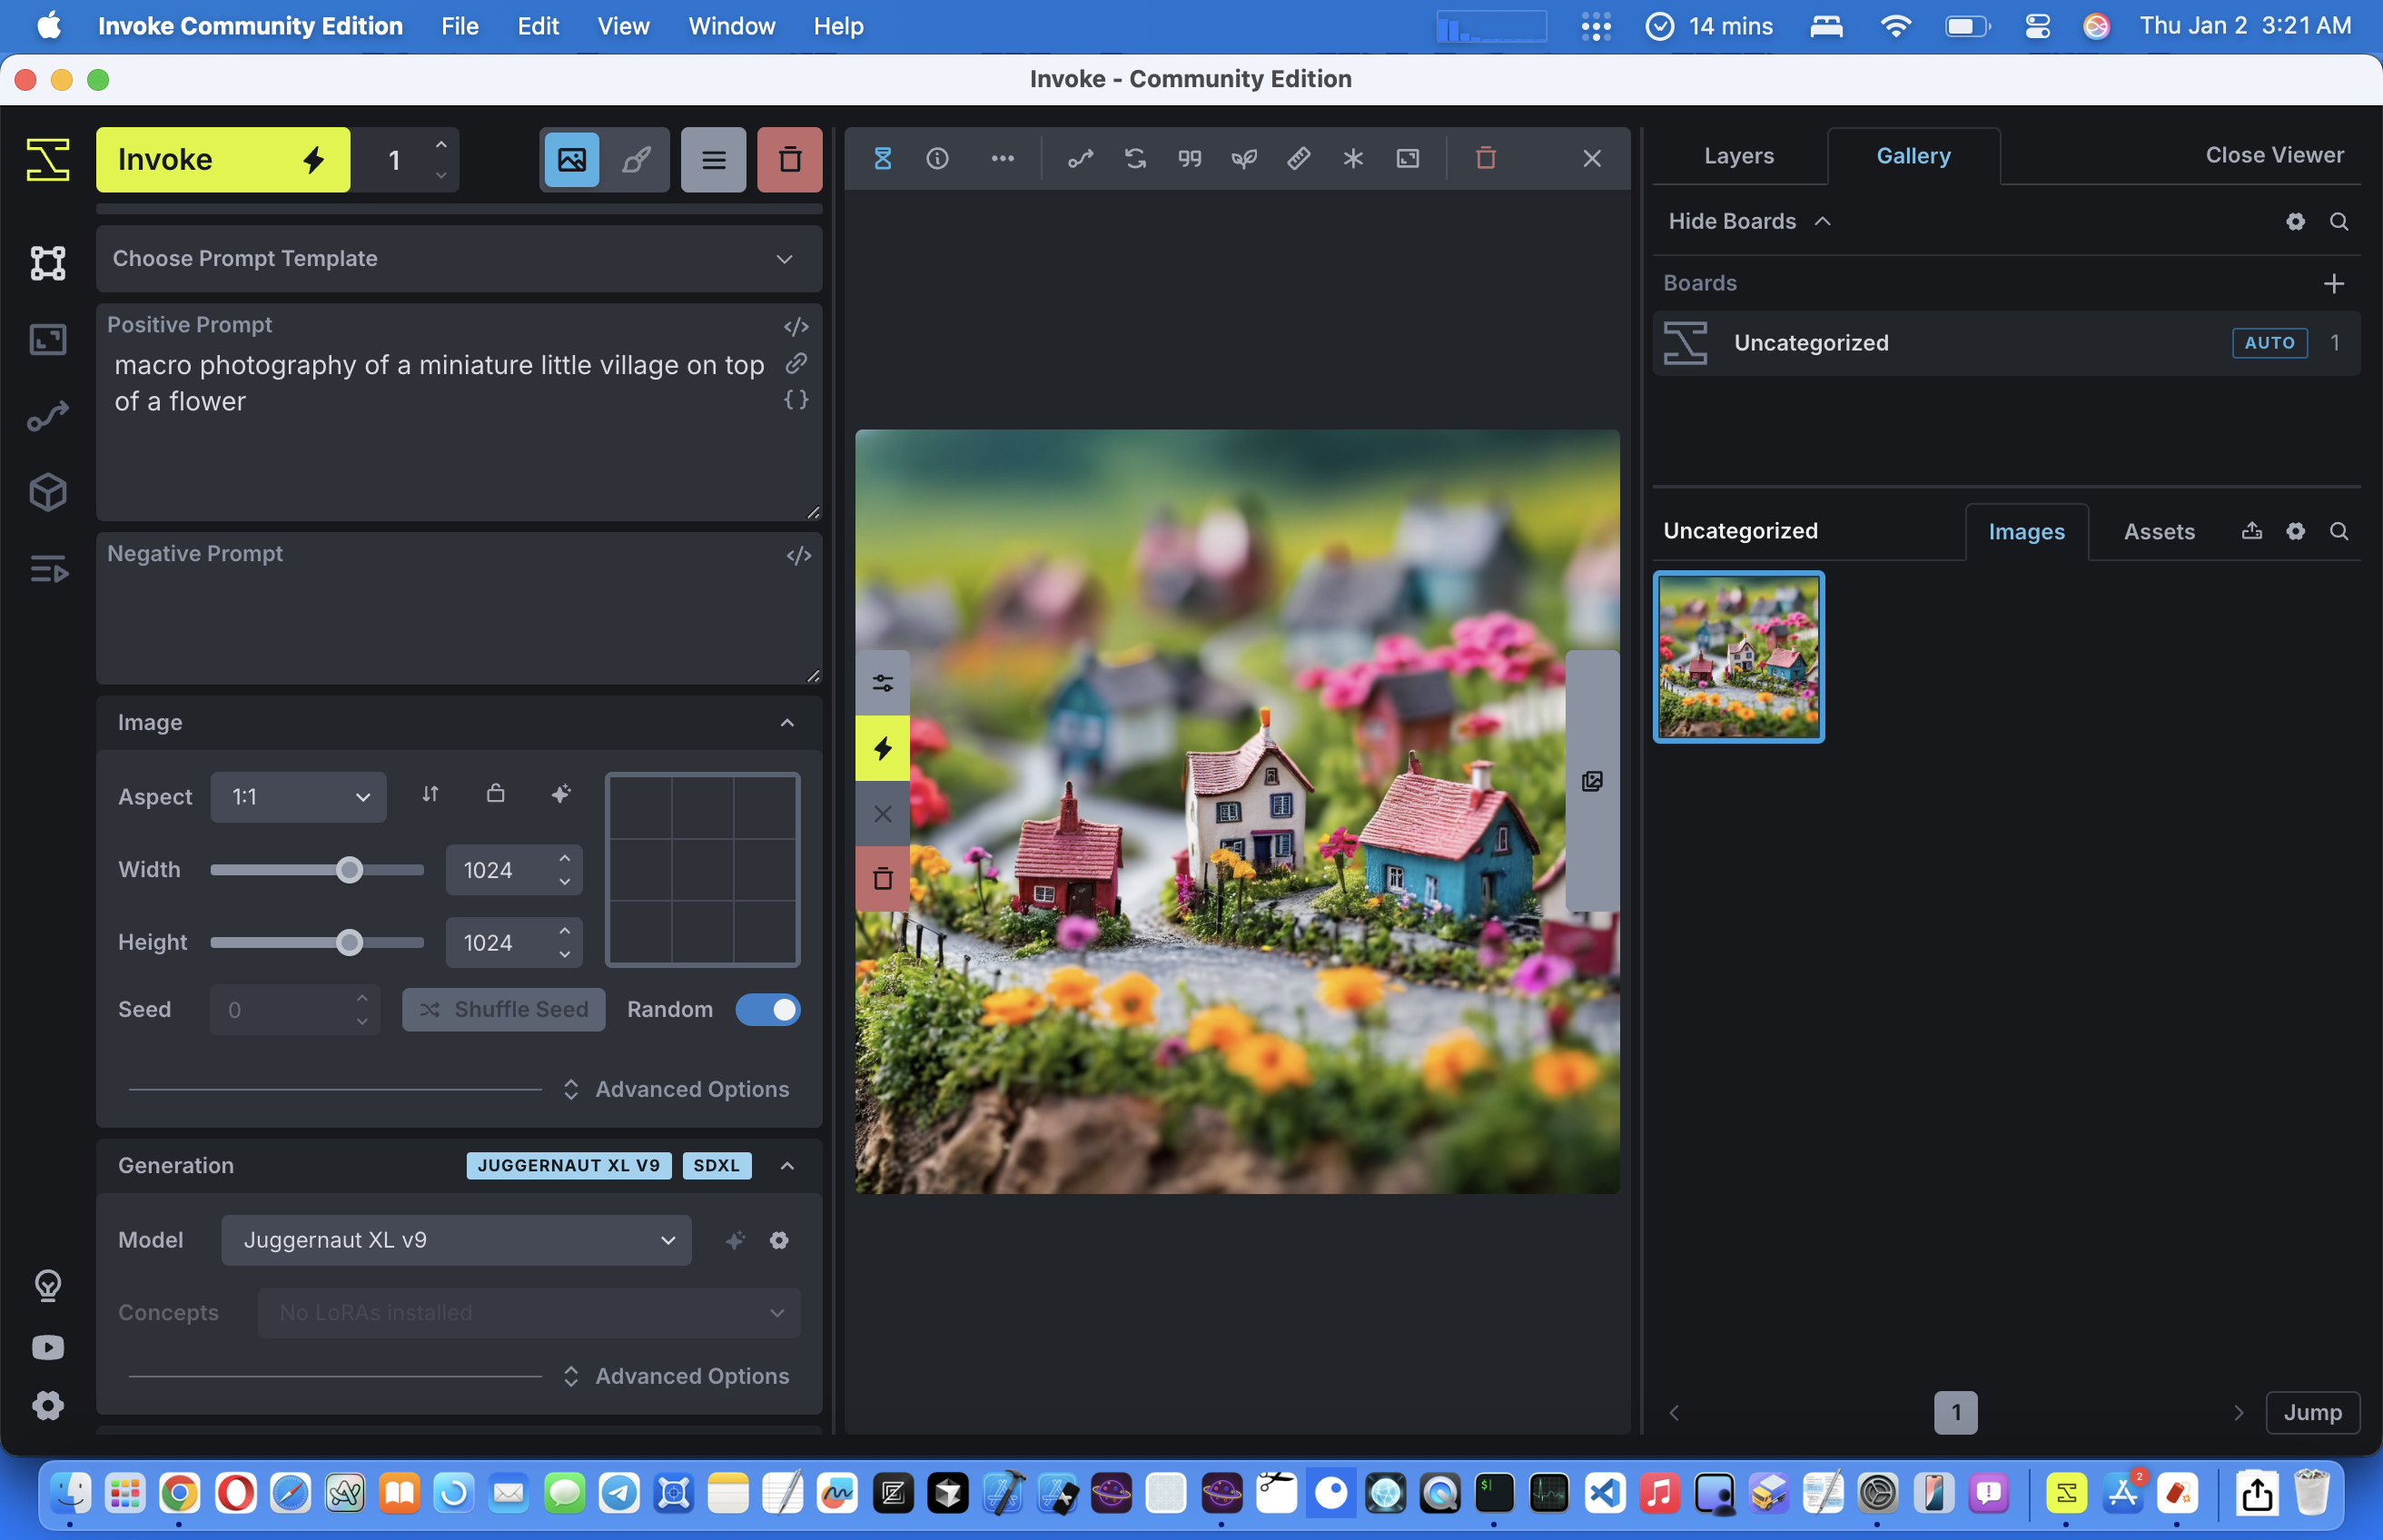Toggle the Random seed switch
The width and height of the screenshot is (2383, 1540).
point(767,1009)
